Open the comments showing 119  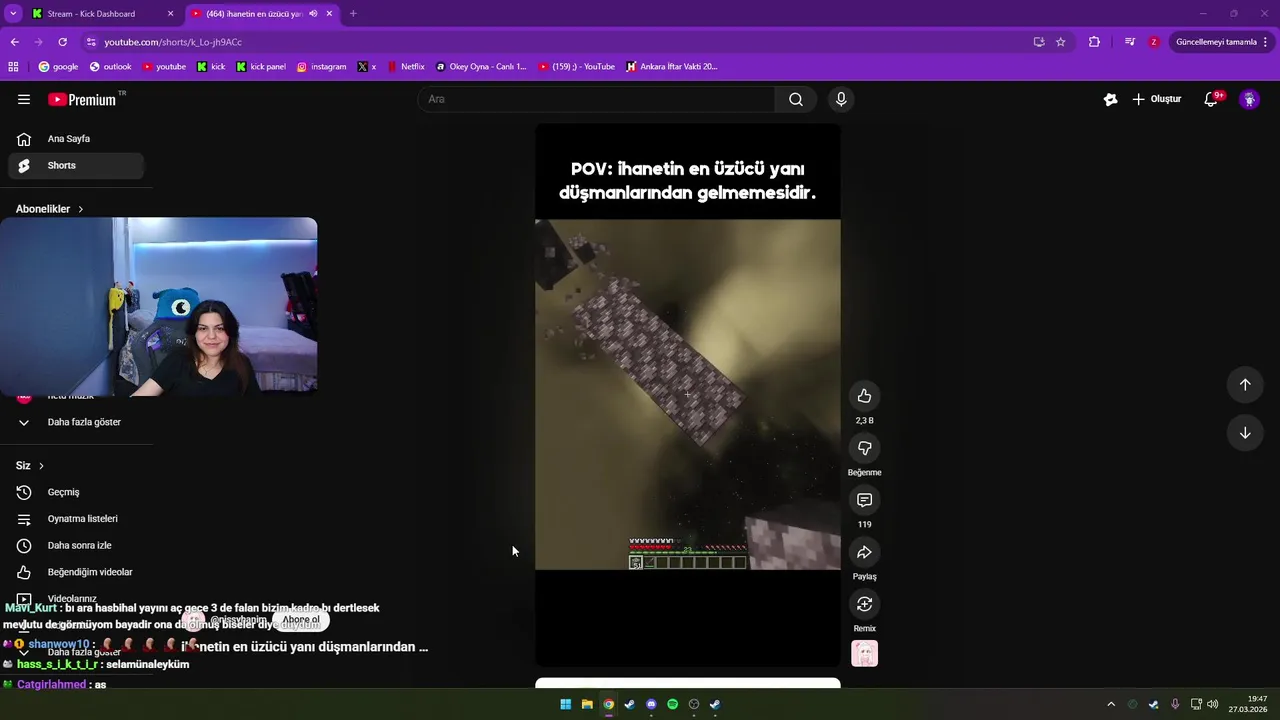[x=865, y=500]
